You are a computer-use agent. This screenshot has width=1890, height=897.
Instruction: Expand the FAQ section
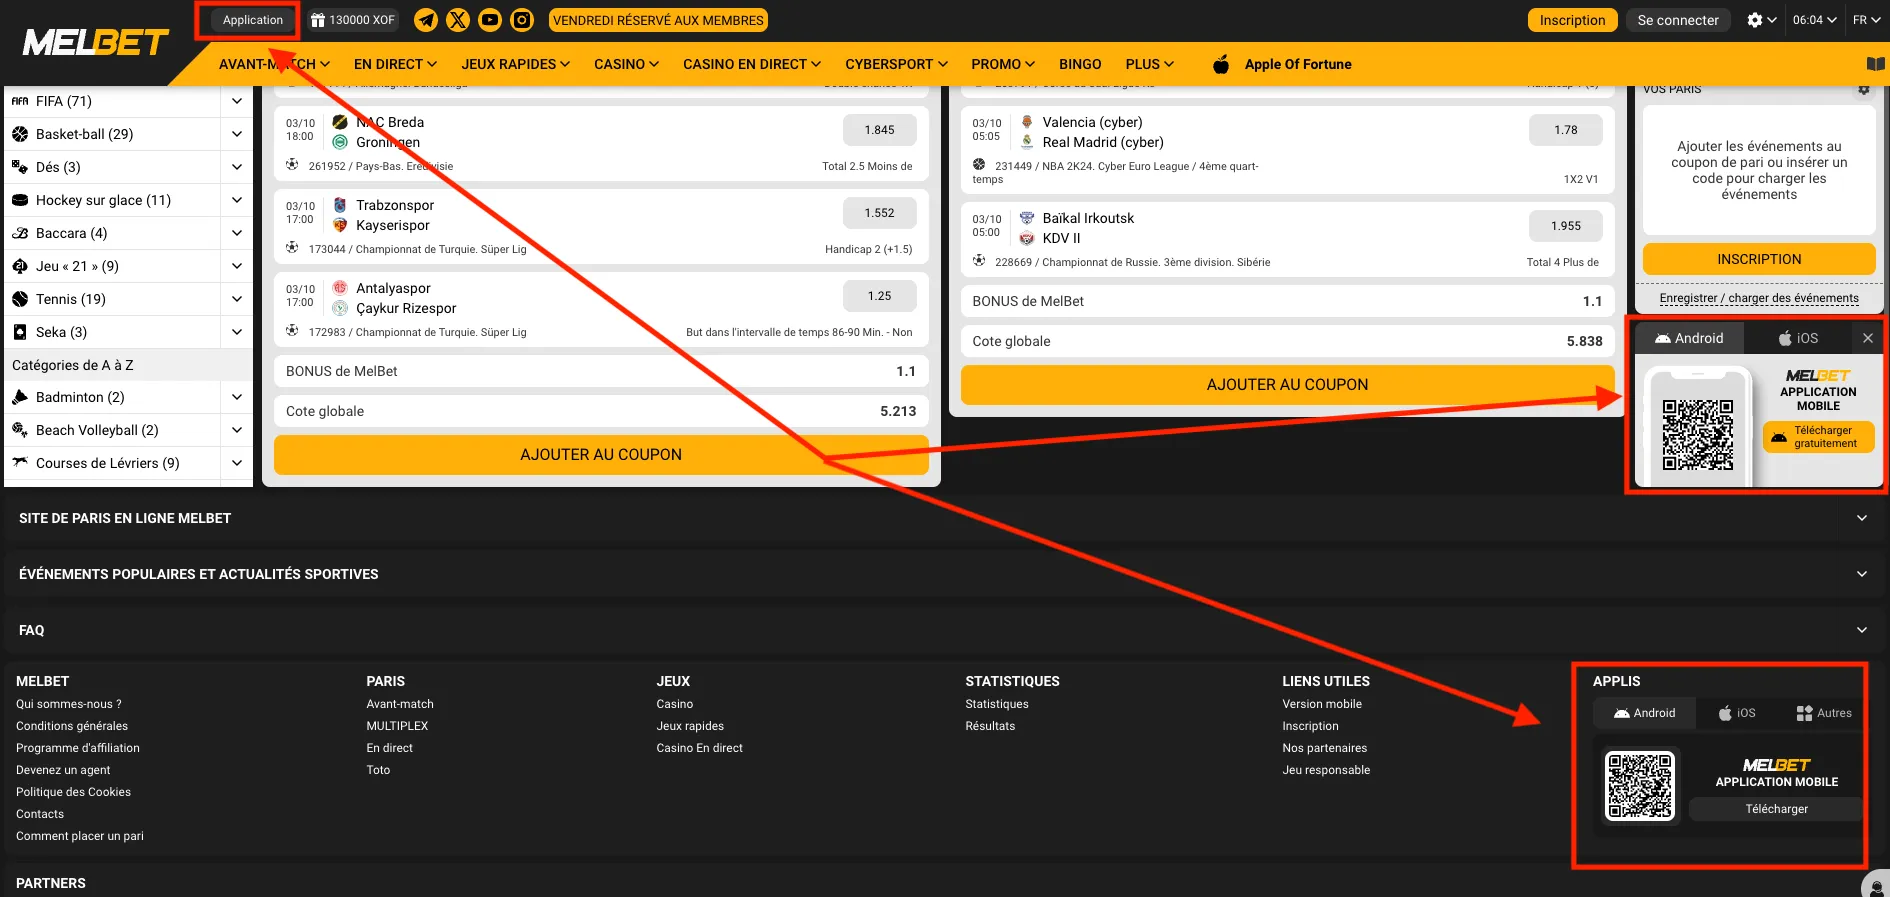1861,630
